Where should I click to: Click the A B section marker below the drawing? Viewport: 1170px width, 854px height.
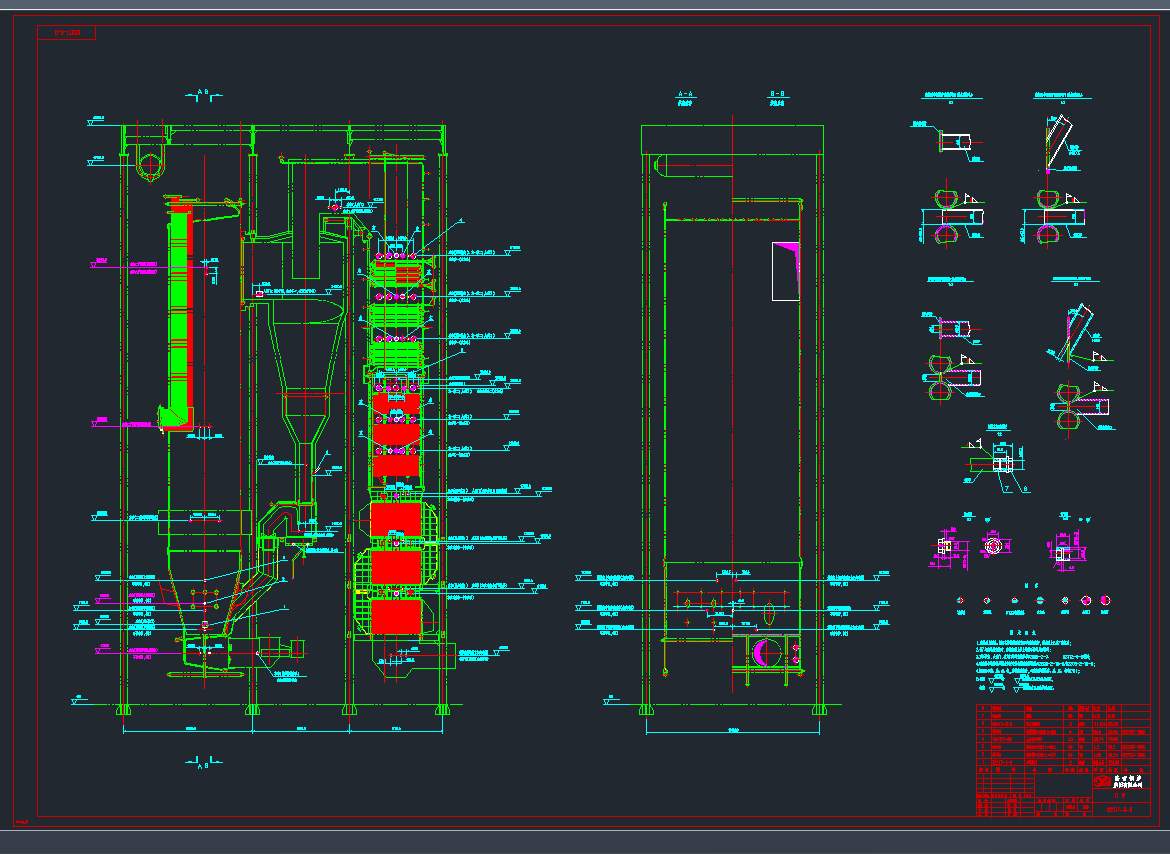[x=204, y=763]
